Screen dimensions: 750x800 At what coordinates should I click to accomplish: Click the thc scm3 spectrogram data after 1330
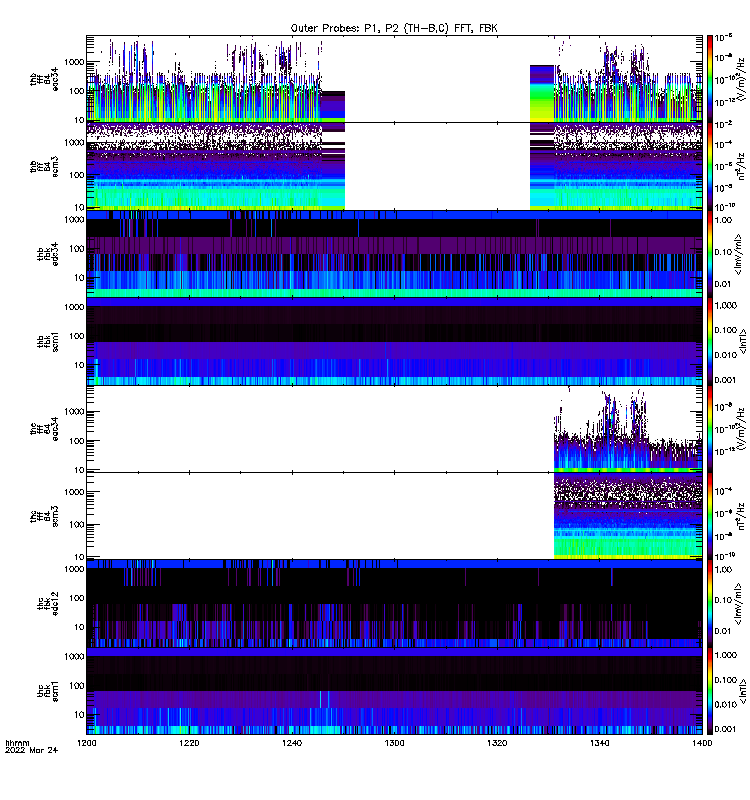(628, 516)
